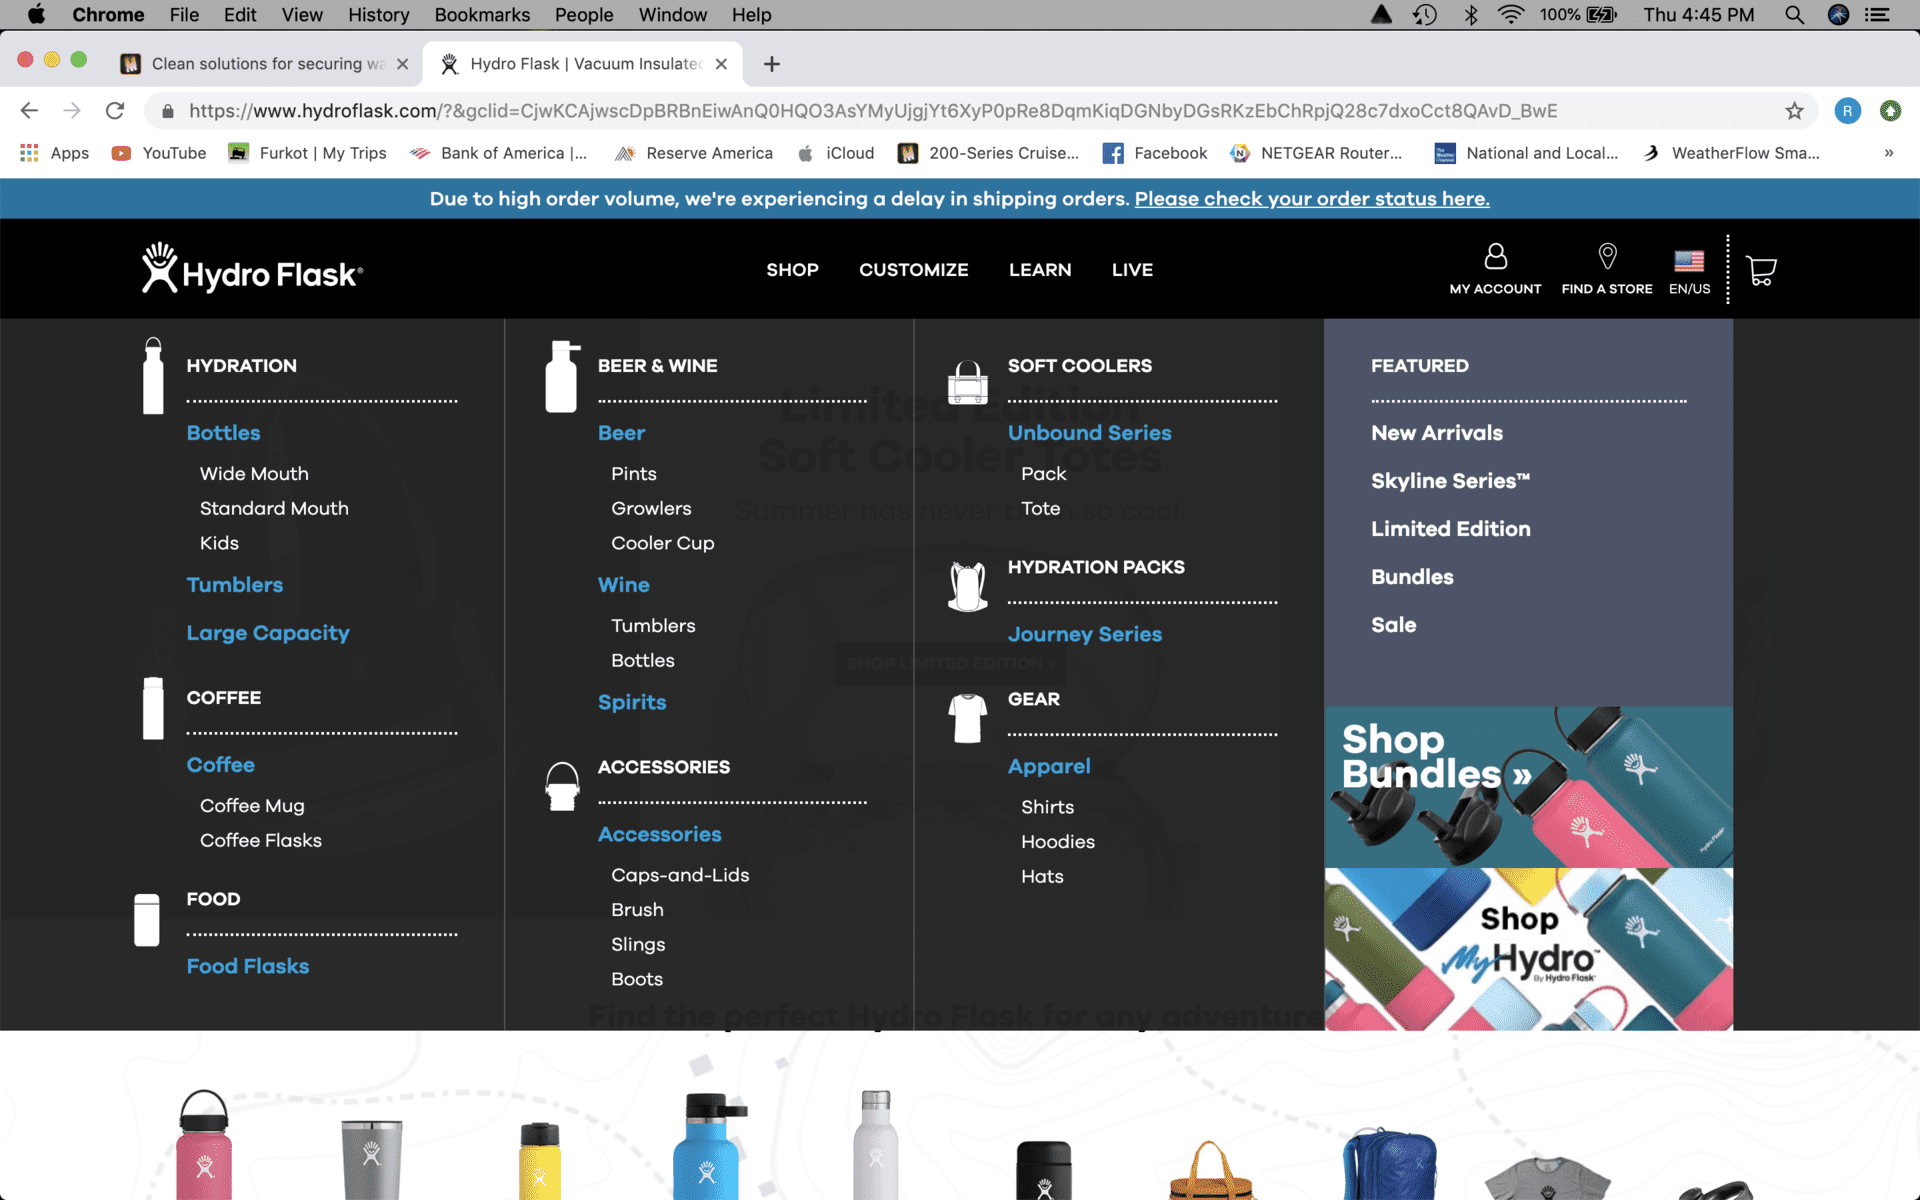Open the Tumblers category under Hydration
Screen dimensions: 1920x1200
(x=234, y=585)
